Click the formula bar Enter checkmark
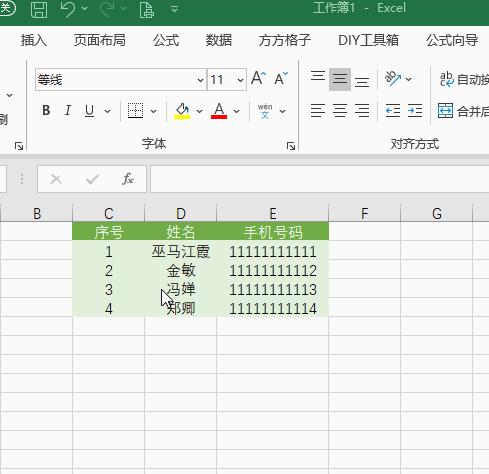Screen dimensions: 489x474 click(92, 179)
